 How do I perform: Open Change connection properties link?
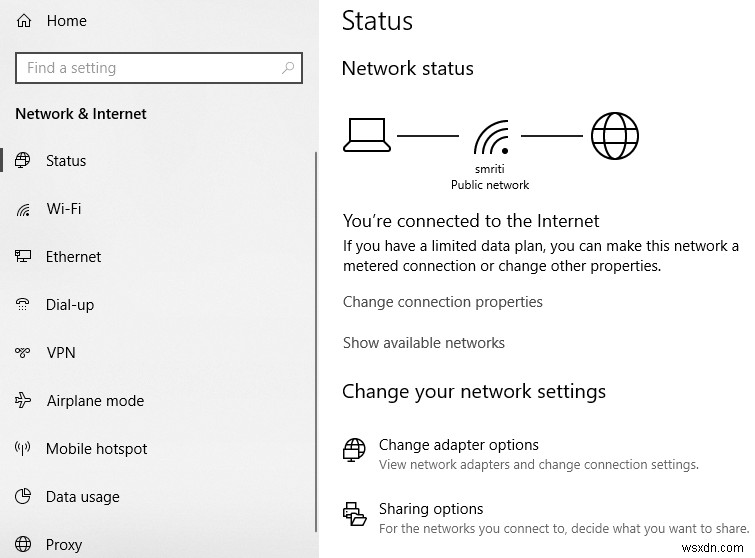coord(442,302)
